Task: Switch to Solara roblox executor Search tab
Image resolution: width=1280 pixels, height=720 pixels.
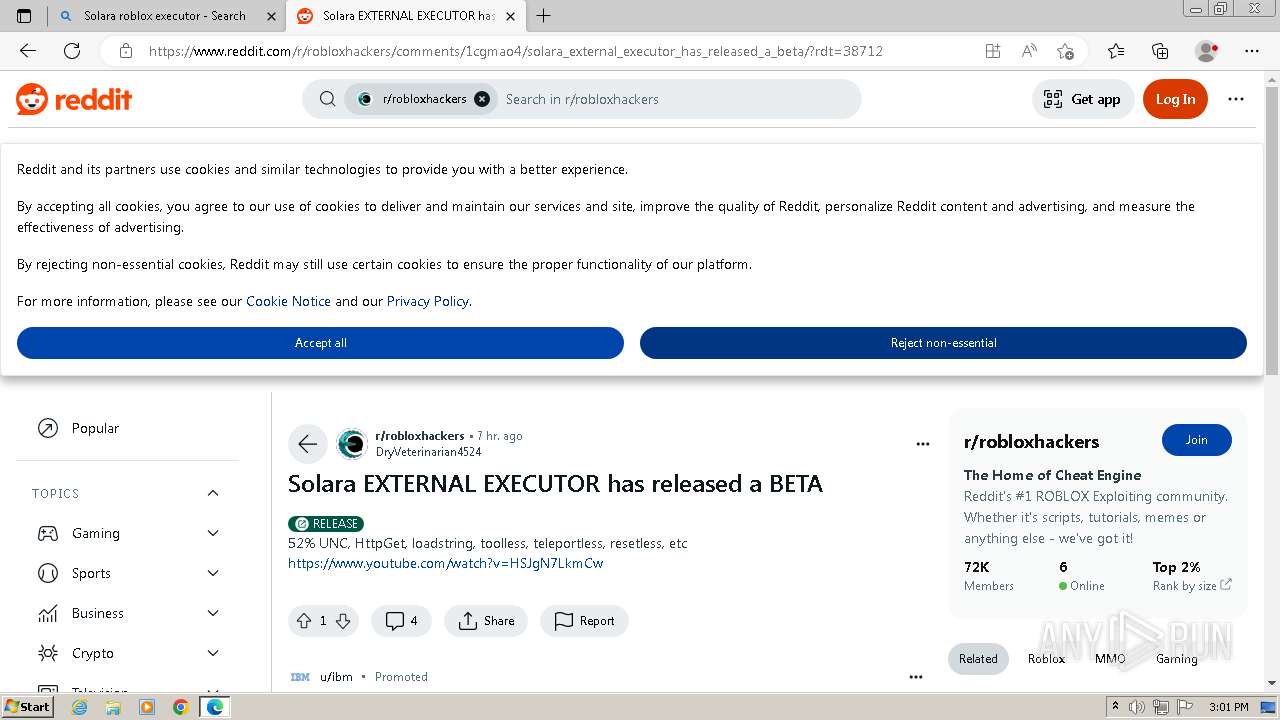Action: (x=167, y=16)
